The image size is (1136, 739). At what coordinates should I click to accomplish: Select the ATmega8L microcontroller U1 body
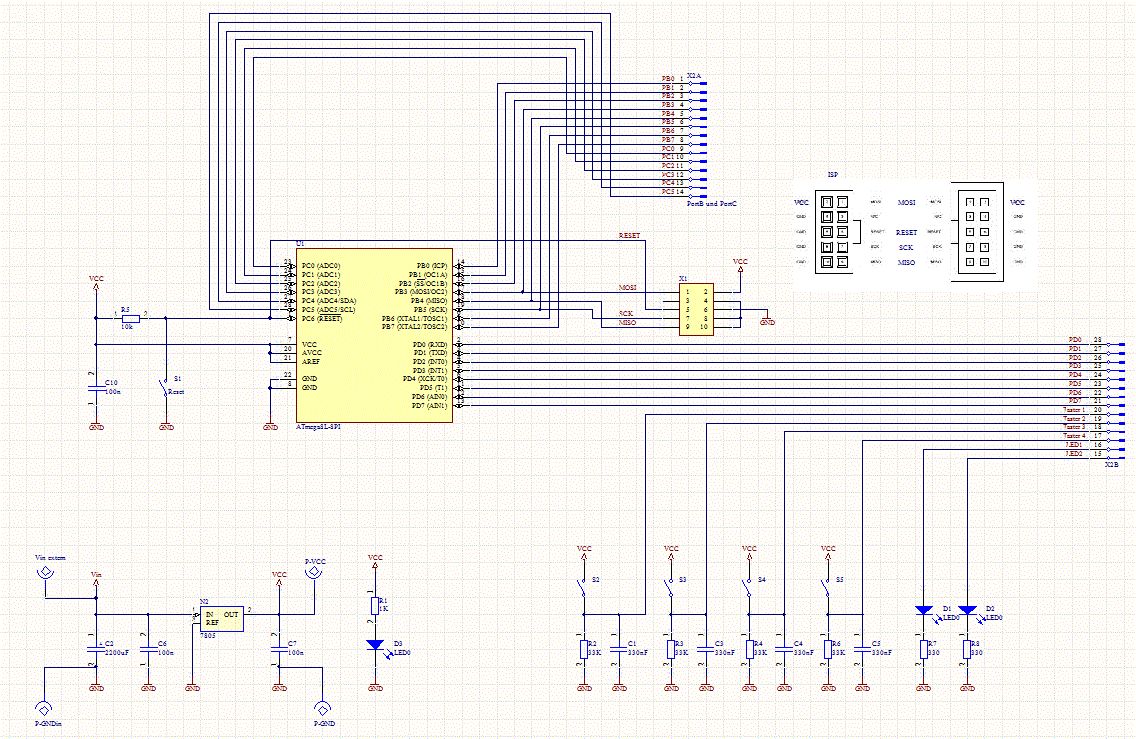coord(375,335)
